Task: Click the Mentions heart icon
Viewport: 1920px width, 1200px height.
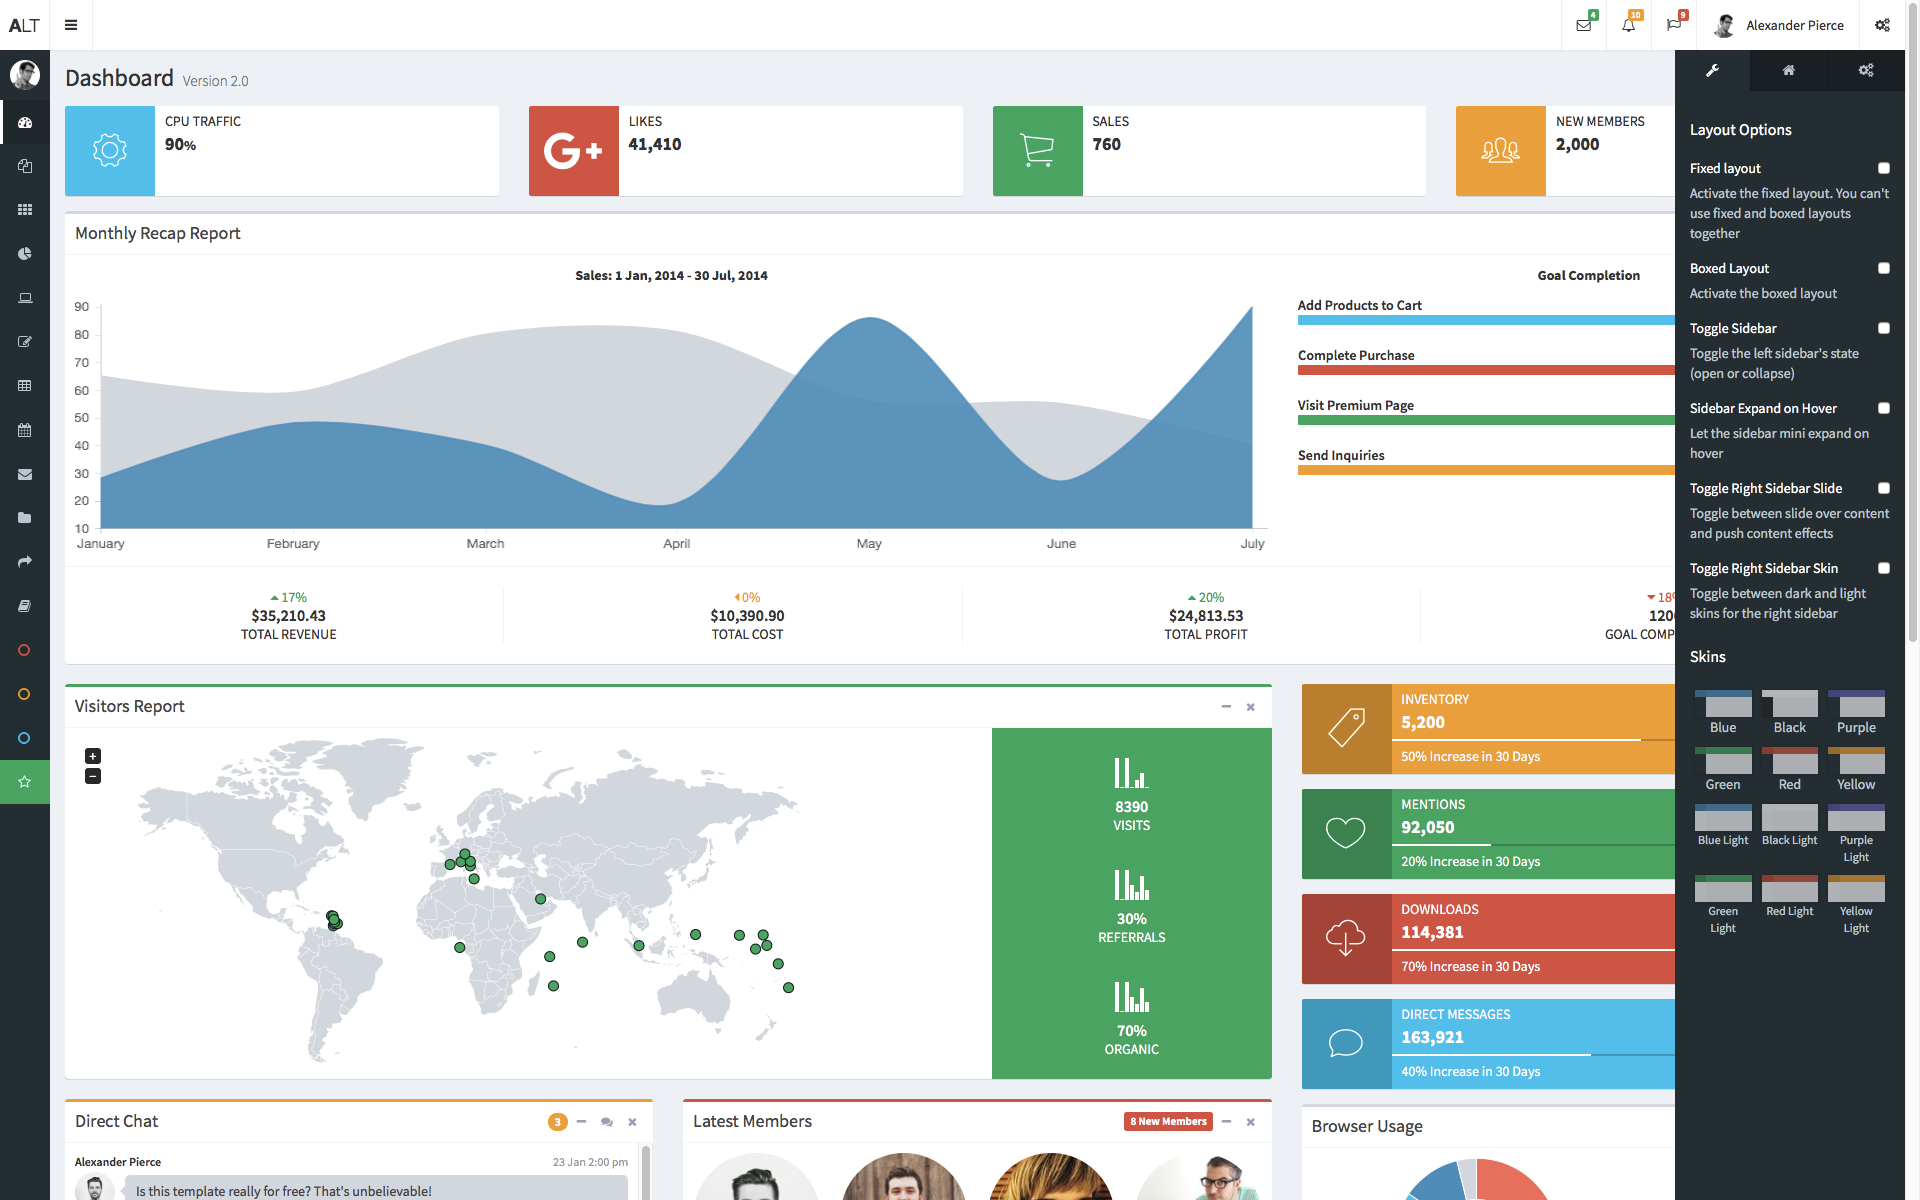Action: click(1346, 829)
